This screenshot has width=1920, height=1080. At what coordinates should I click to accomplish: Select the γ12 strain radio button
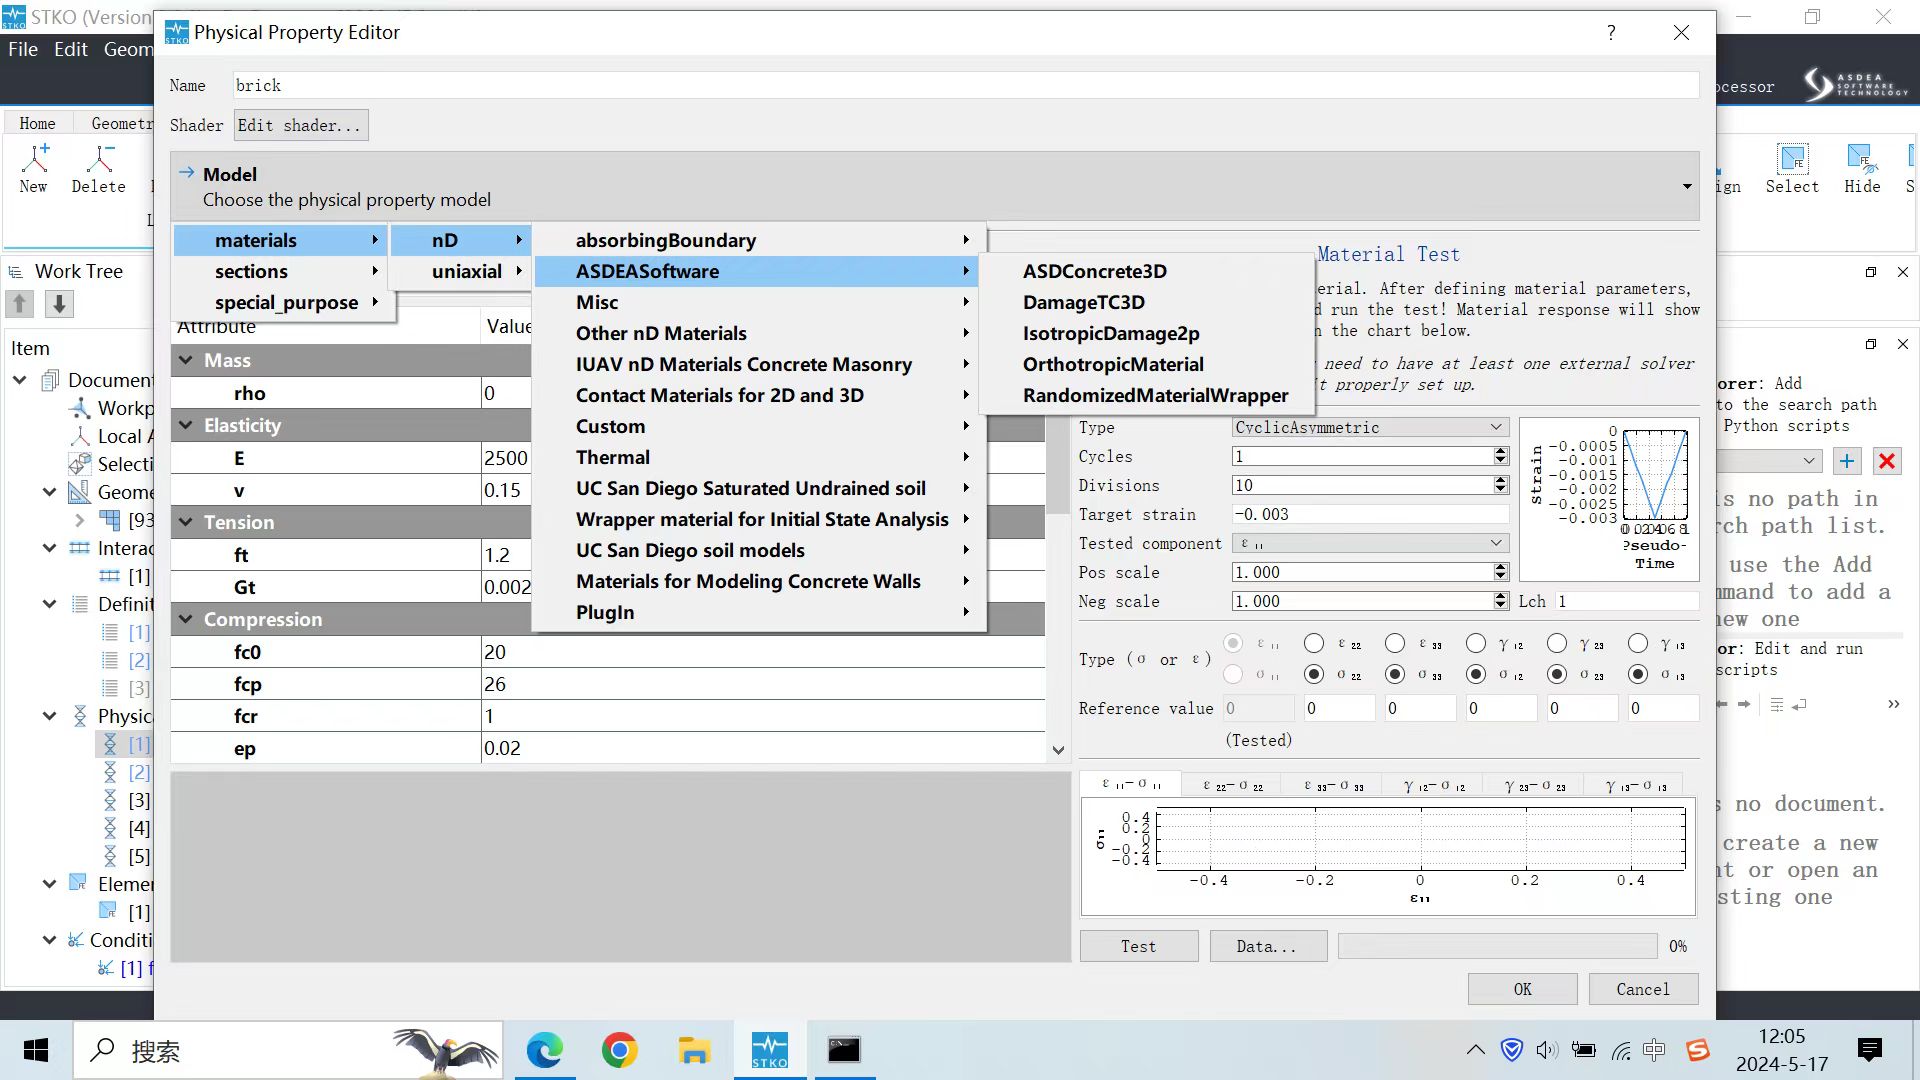(x=1476, y=643)
